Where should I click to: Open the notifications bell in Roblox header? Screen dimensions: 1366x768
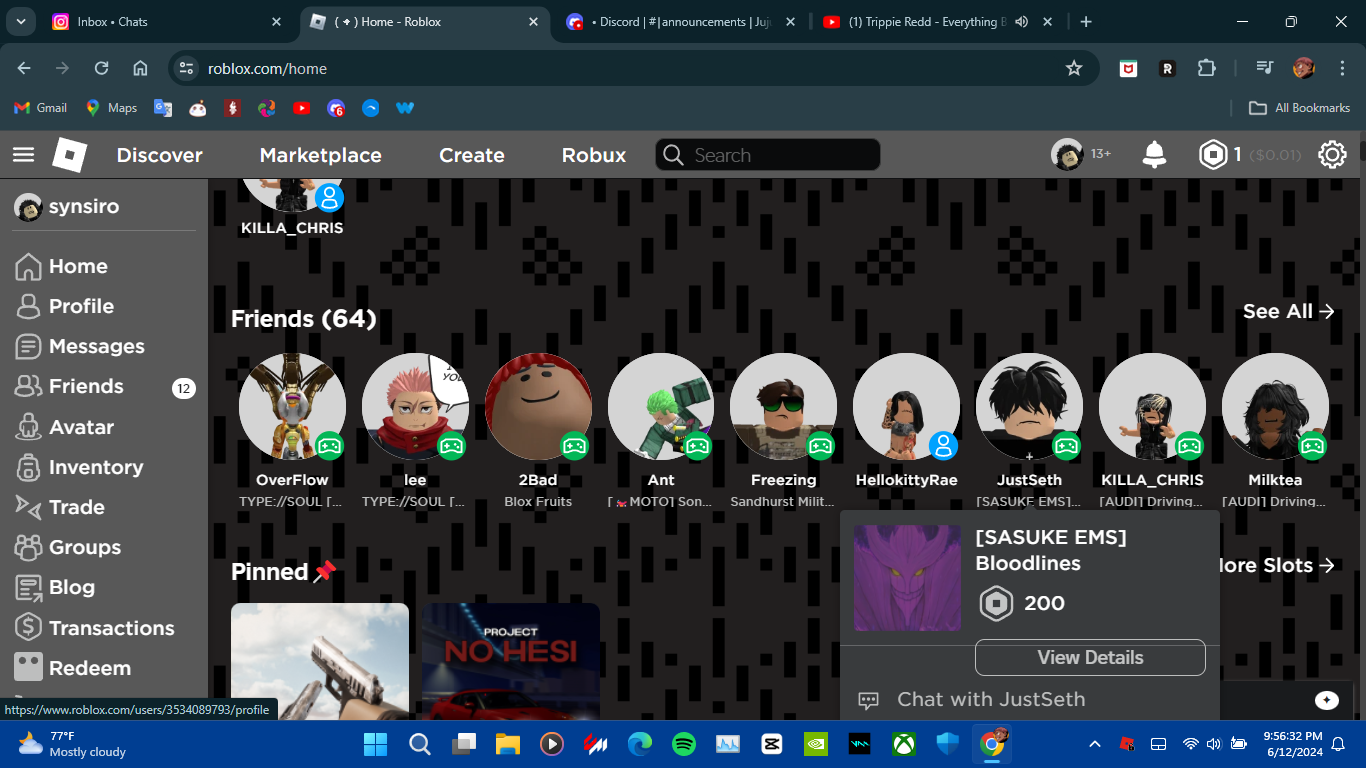point(1154,155)
